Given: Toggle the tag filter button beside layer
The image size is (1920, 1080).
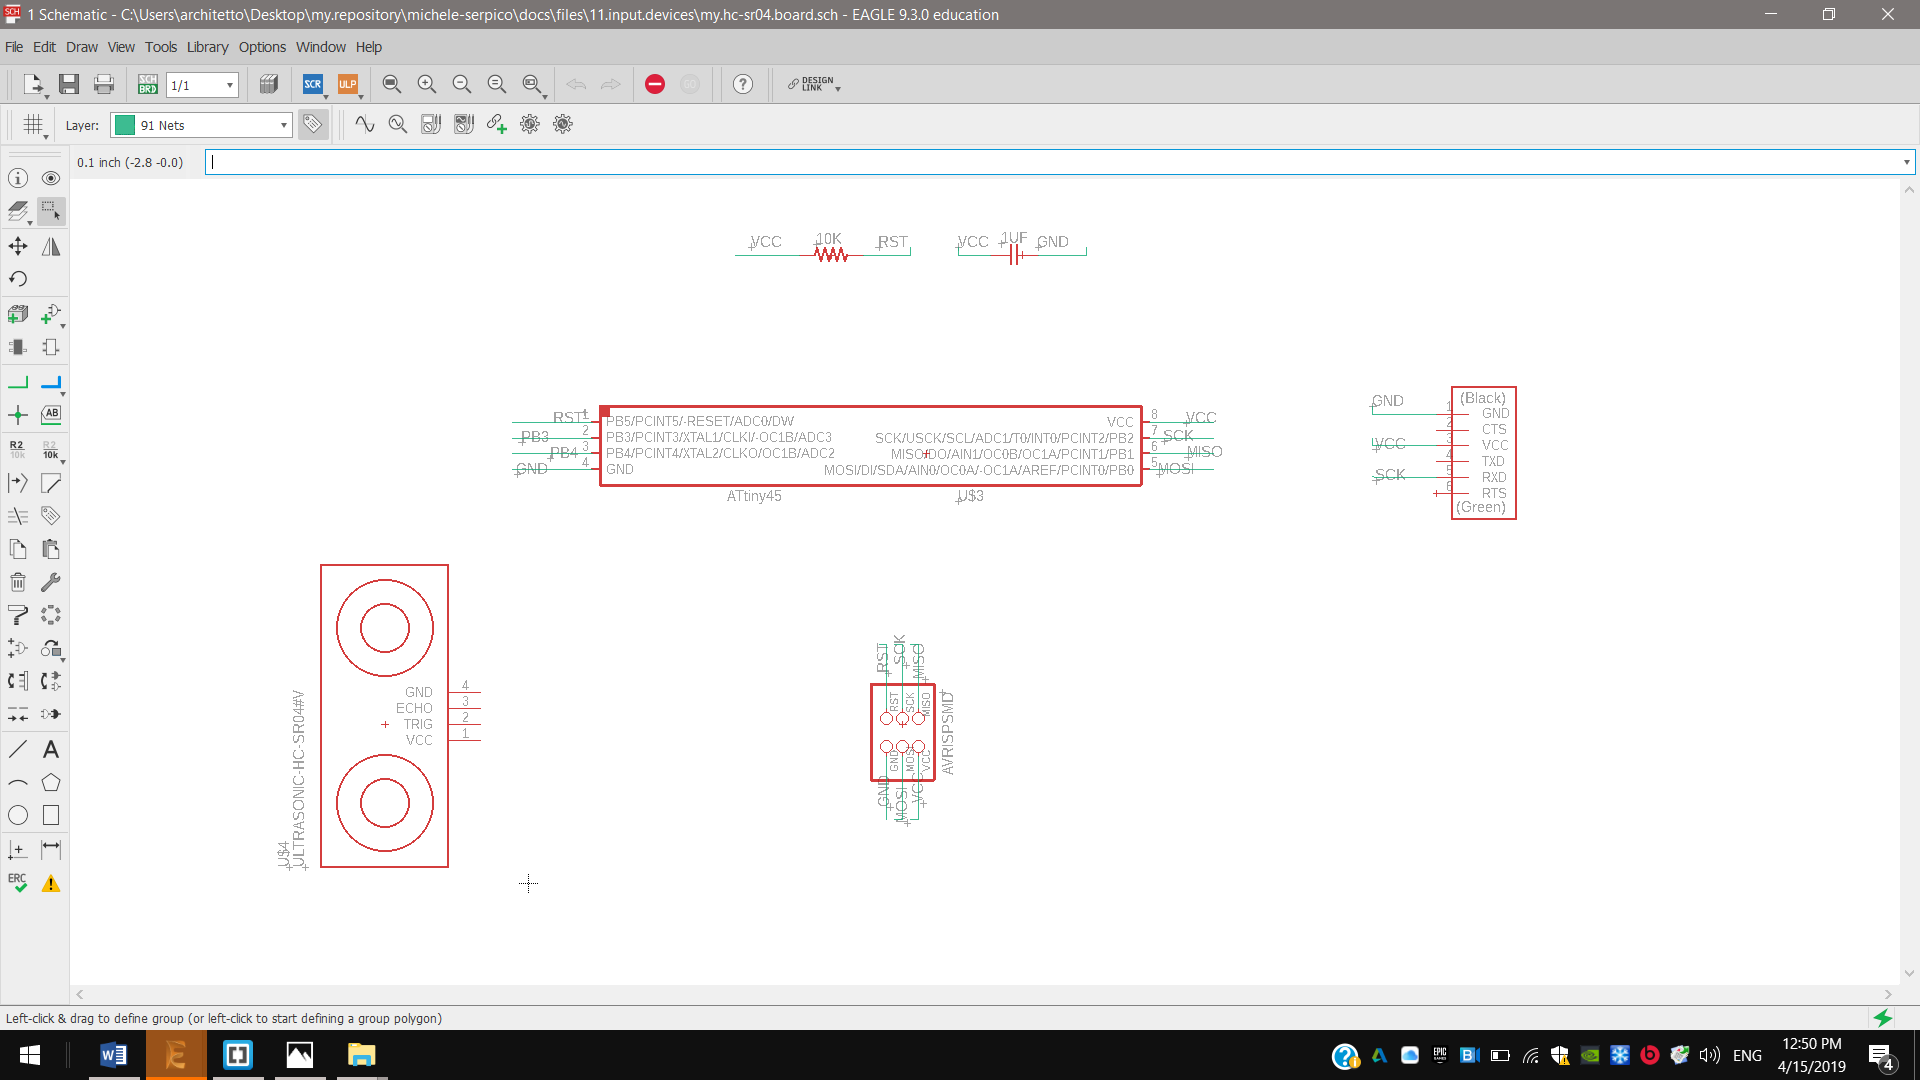Looking at the screenshot, I should coord(313,124).
